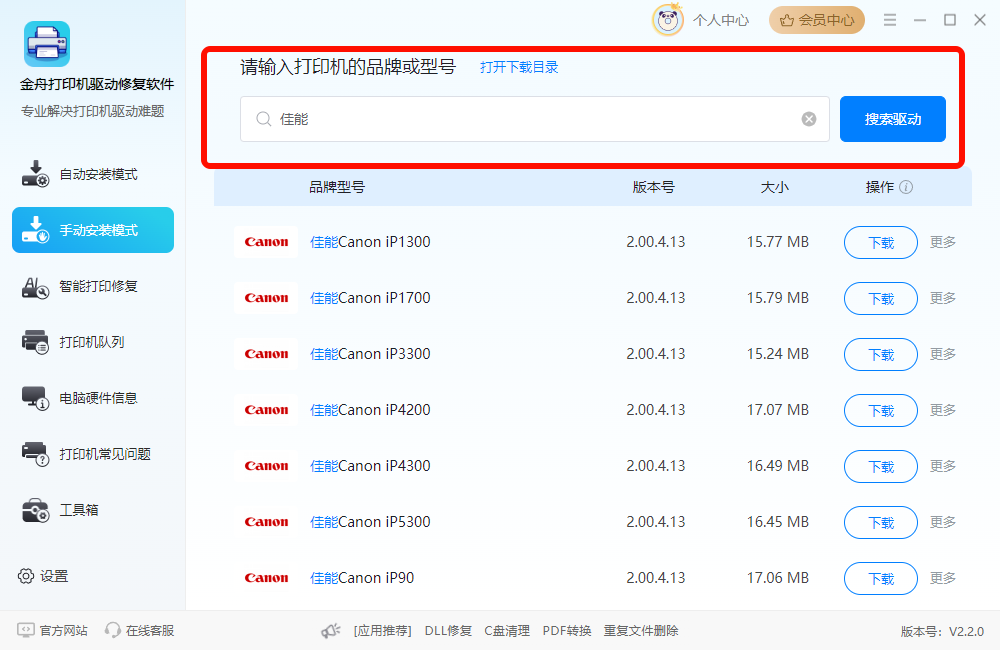
Task: Download the Canon iP90 driver
Action: point(881,578)
